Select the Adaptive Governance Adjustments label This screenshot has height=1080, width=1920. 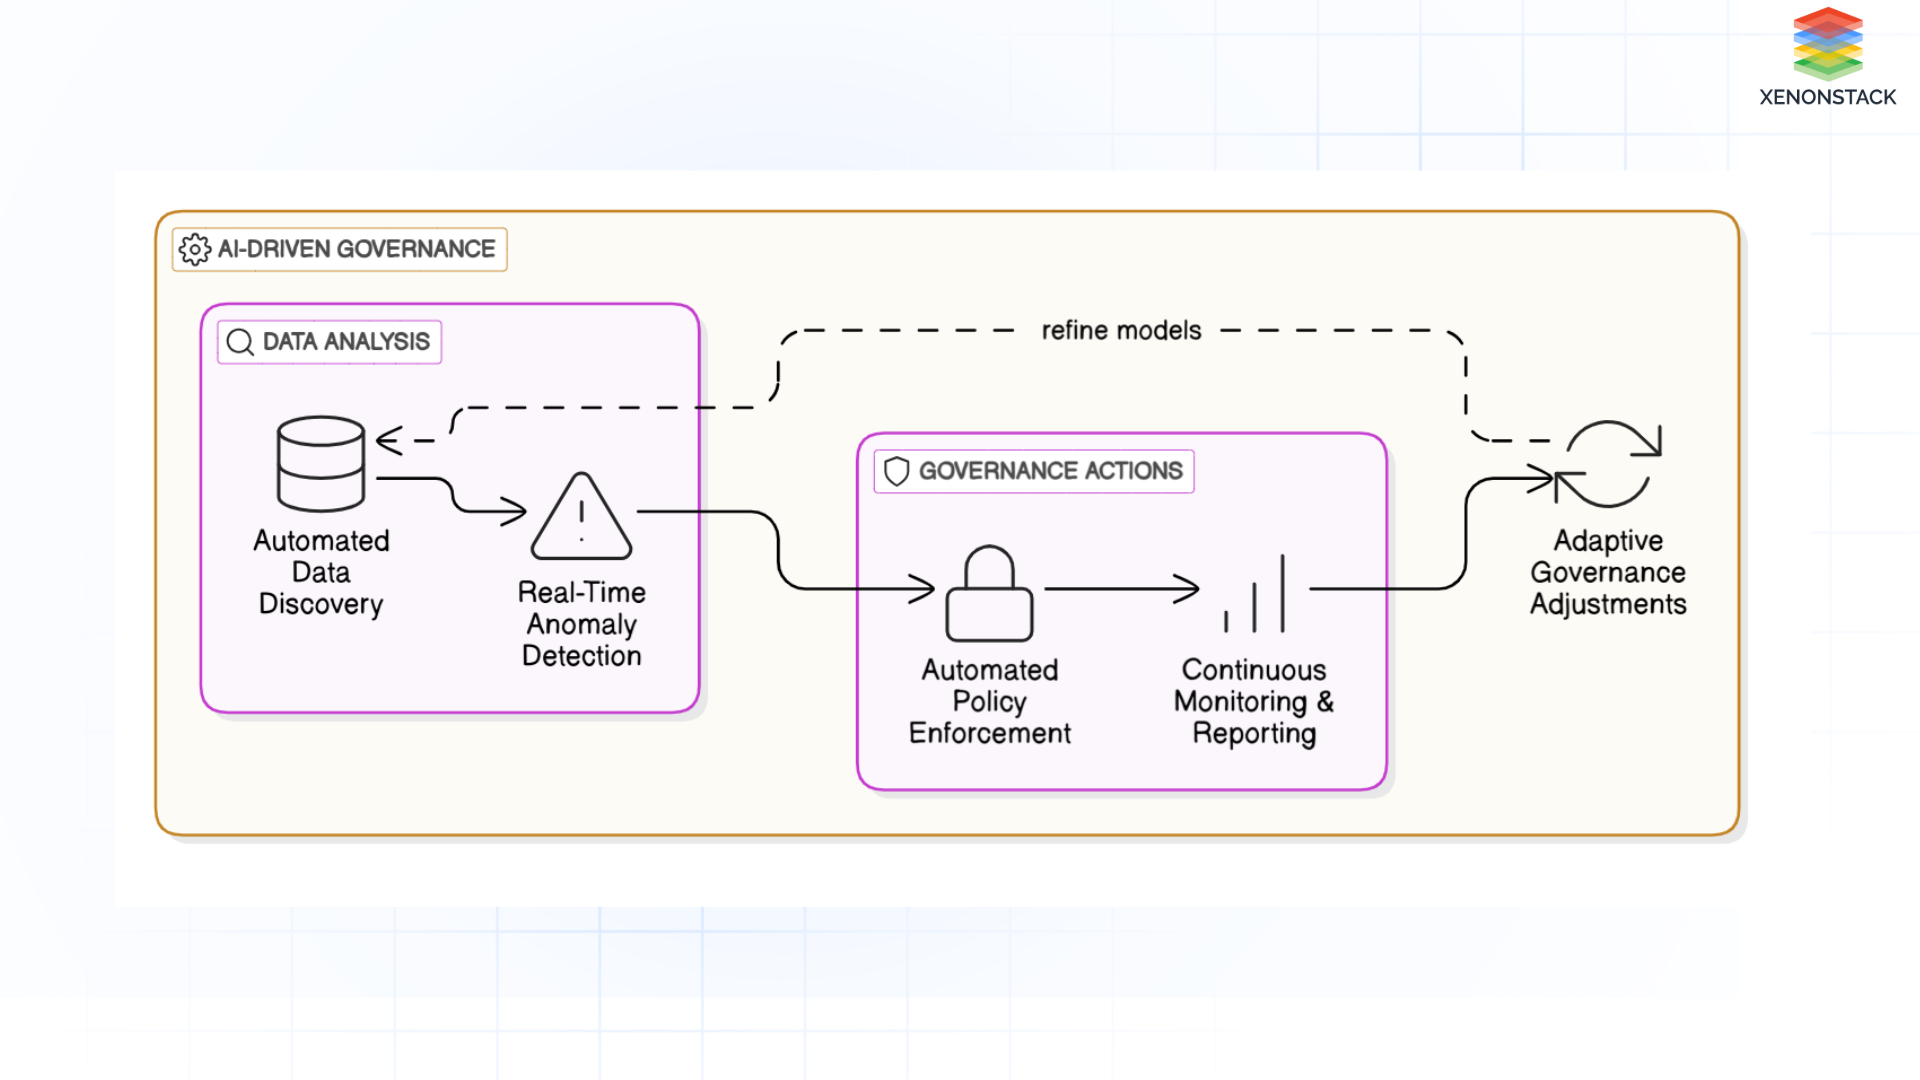1608,572
